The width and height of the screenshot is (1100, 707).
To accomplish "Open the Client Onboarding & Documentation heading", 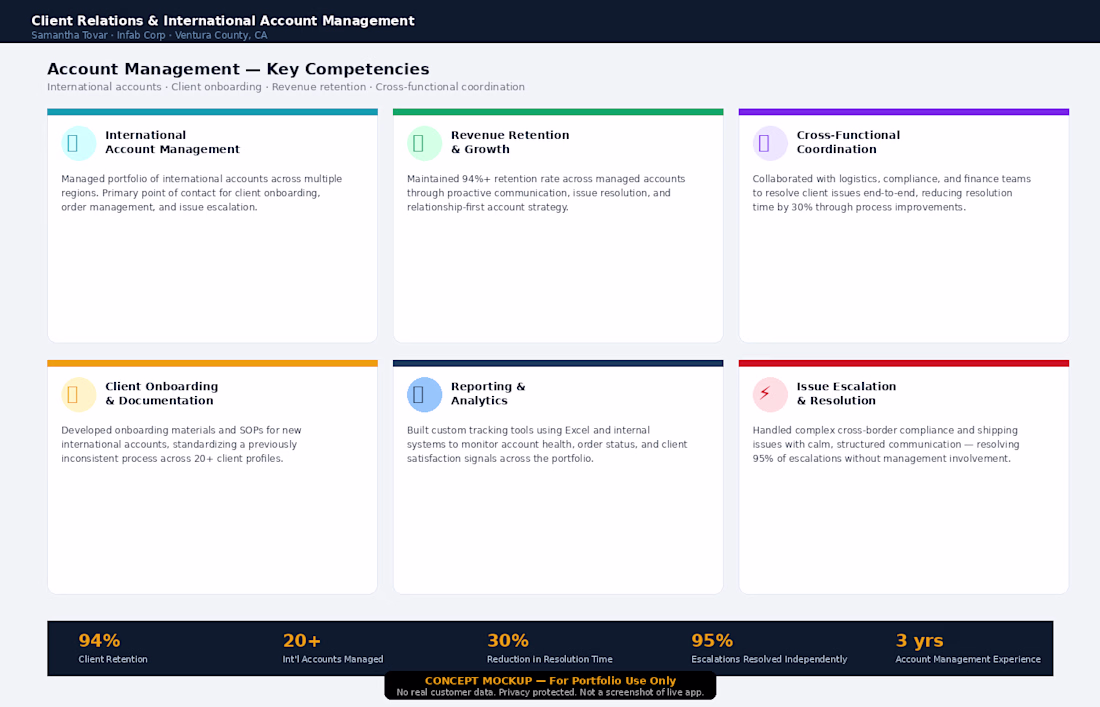I will tap(161, 393).
